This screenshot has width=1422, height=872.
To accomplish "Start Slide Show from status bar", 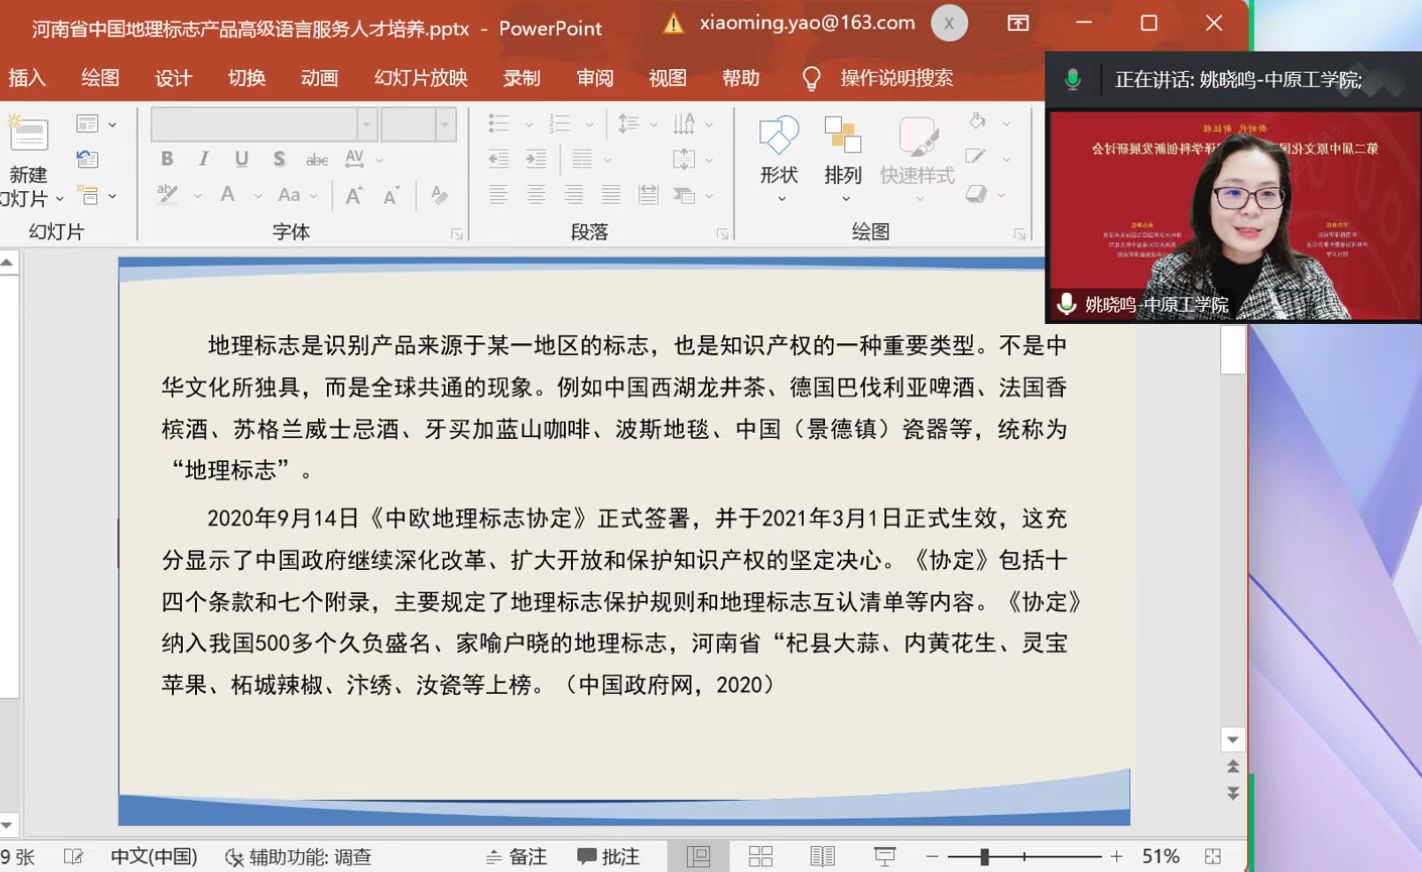I will pyautogui.click(x=885, y=856).
